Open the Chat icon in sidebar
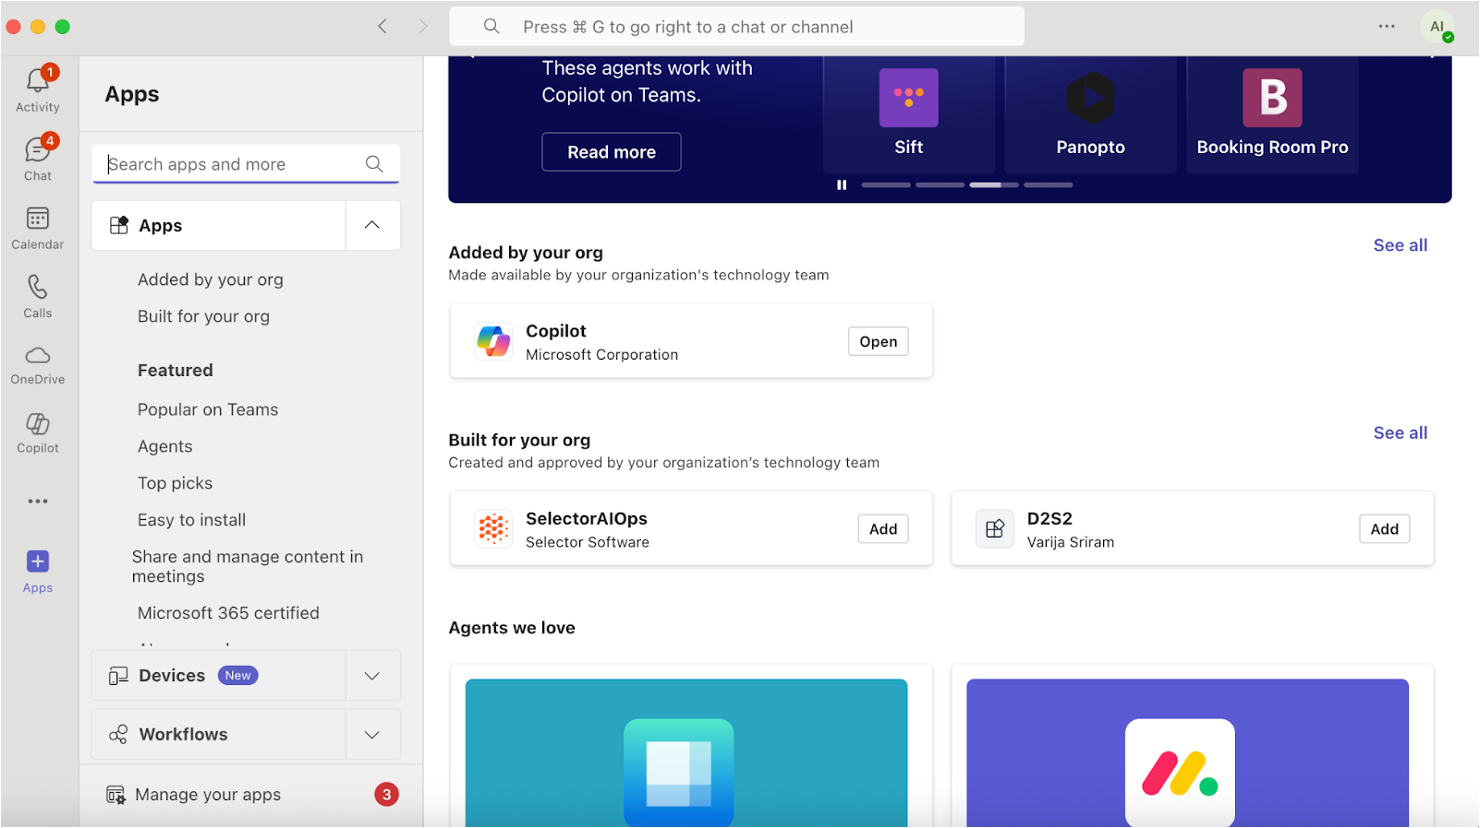Image resolution: width=1480 pixels, height=828 pixels. [37, 150]
